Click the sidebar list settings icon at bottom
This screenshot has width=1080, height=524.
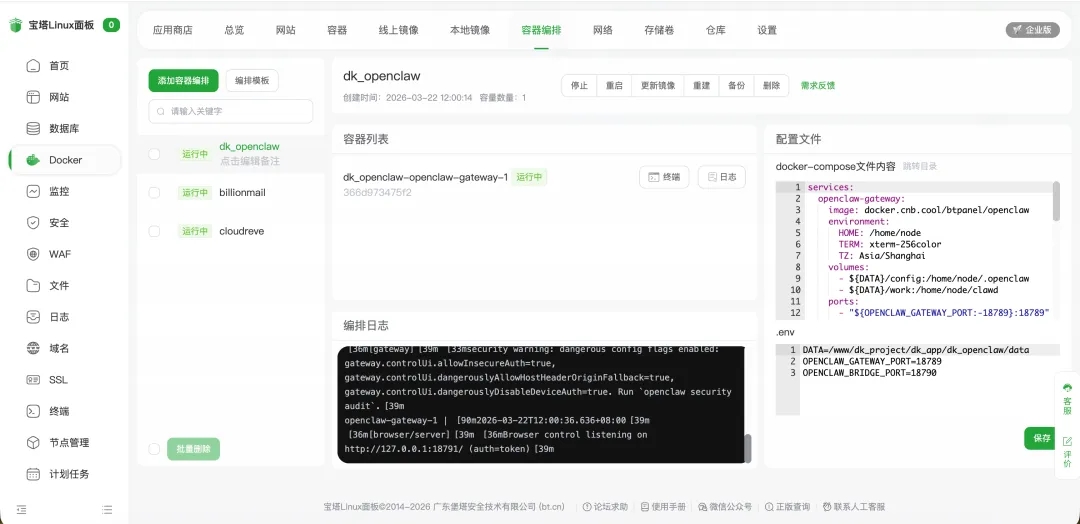point(107,510)
